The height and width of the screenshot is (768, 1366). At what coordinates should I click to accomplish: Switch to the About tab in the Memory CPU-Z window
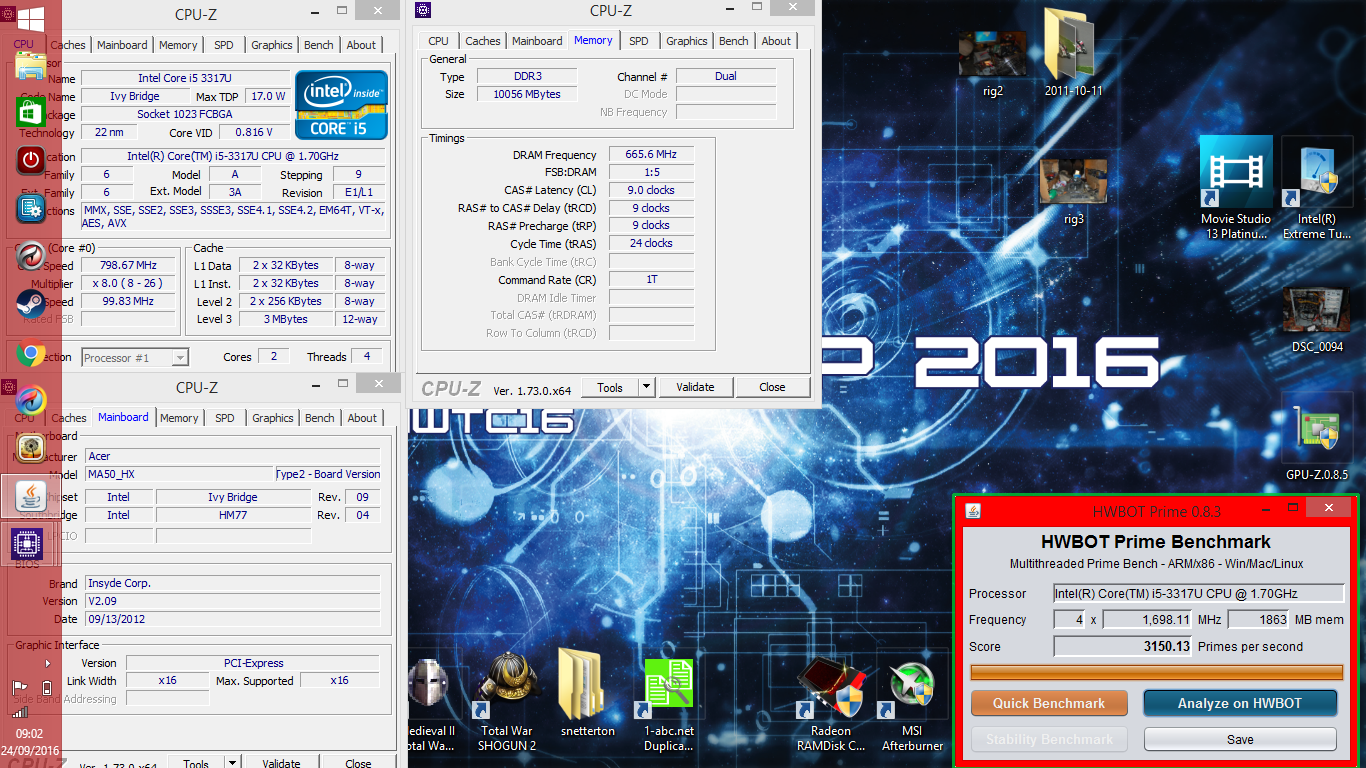(776, 41)
